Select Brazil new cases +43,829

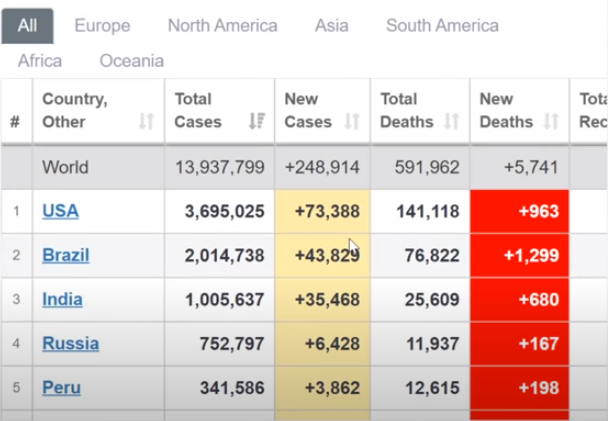tap(327, 255)
